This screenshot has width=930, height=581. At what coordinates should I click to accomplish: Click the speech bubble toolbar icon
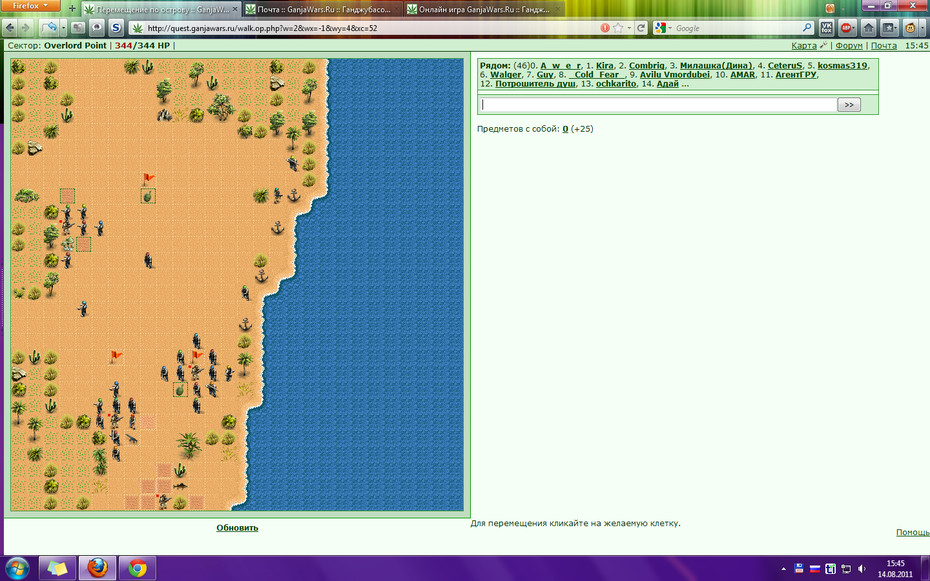point(97,27)
